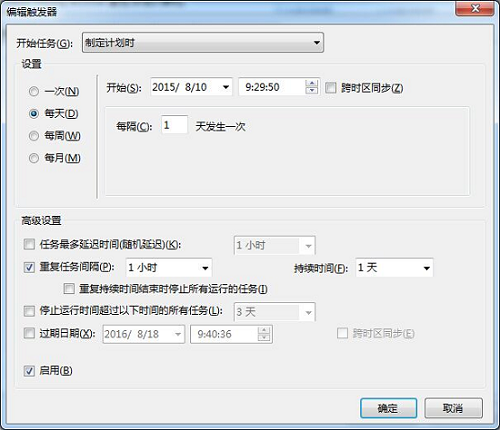Enable the 跨时区同步(Z) checkbox

tap(330, 88)
